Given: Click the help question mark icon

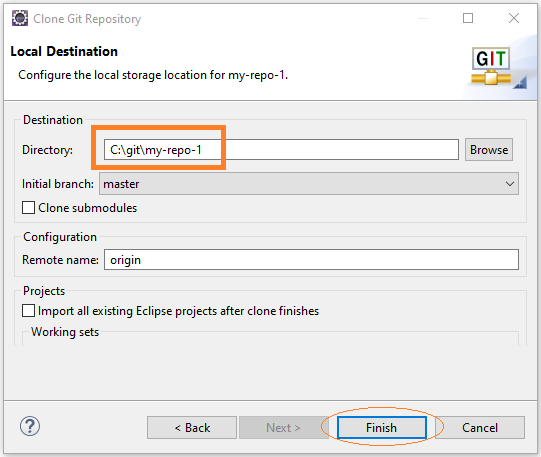Looking at the screenshot, I should click(30, 426).
